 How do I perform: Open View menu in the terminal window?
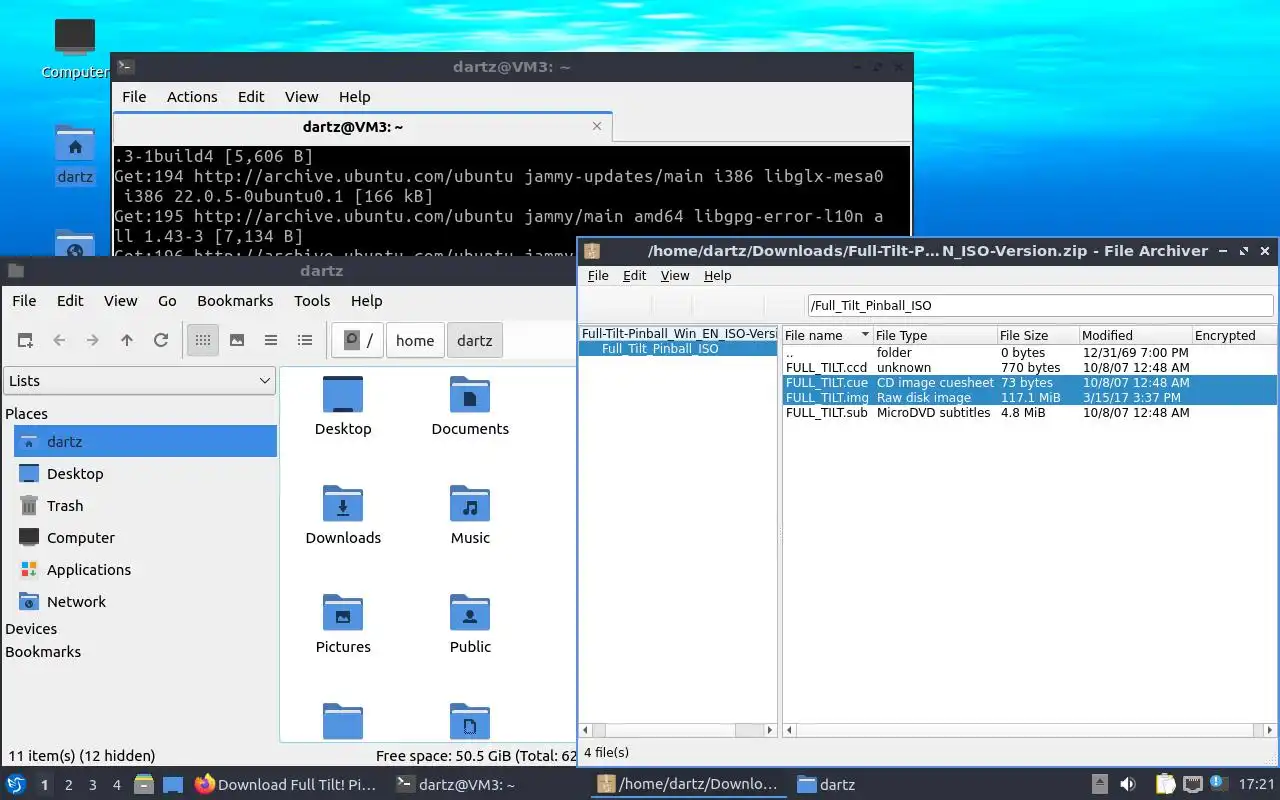pyautogui.click(x=301, y=96)
